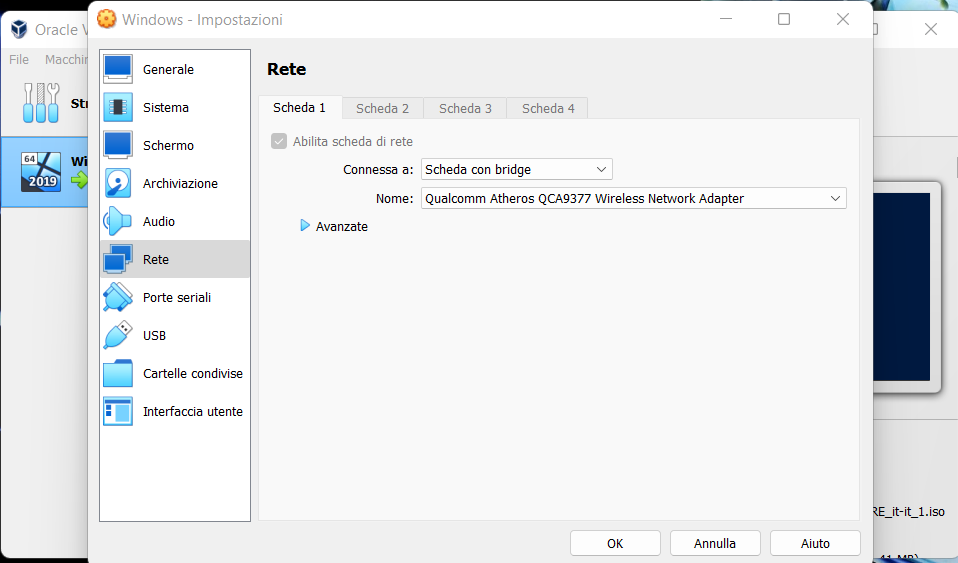958x563 pixels.
Task: Select the USB plug icon
Action: (x=118, y=335)
